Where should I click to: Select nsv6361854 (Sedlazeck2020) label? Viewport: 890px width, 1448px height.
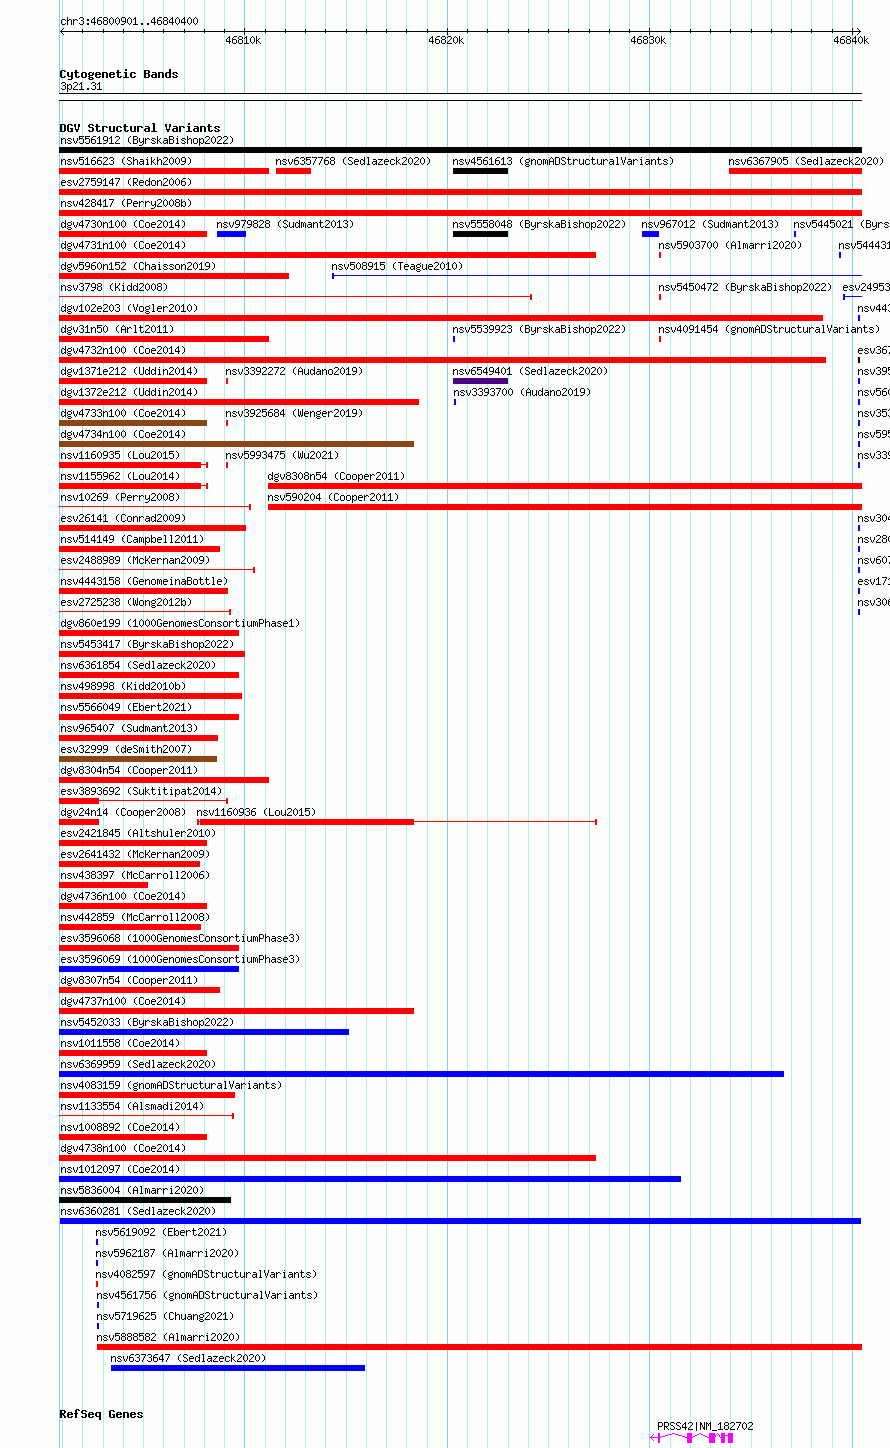pyautogui.click(x=137, y=665)
